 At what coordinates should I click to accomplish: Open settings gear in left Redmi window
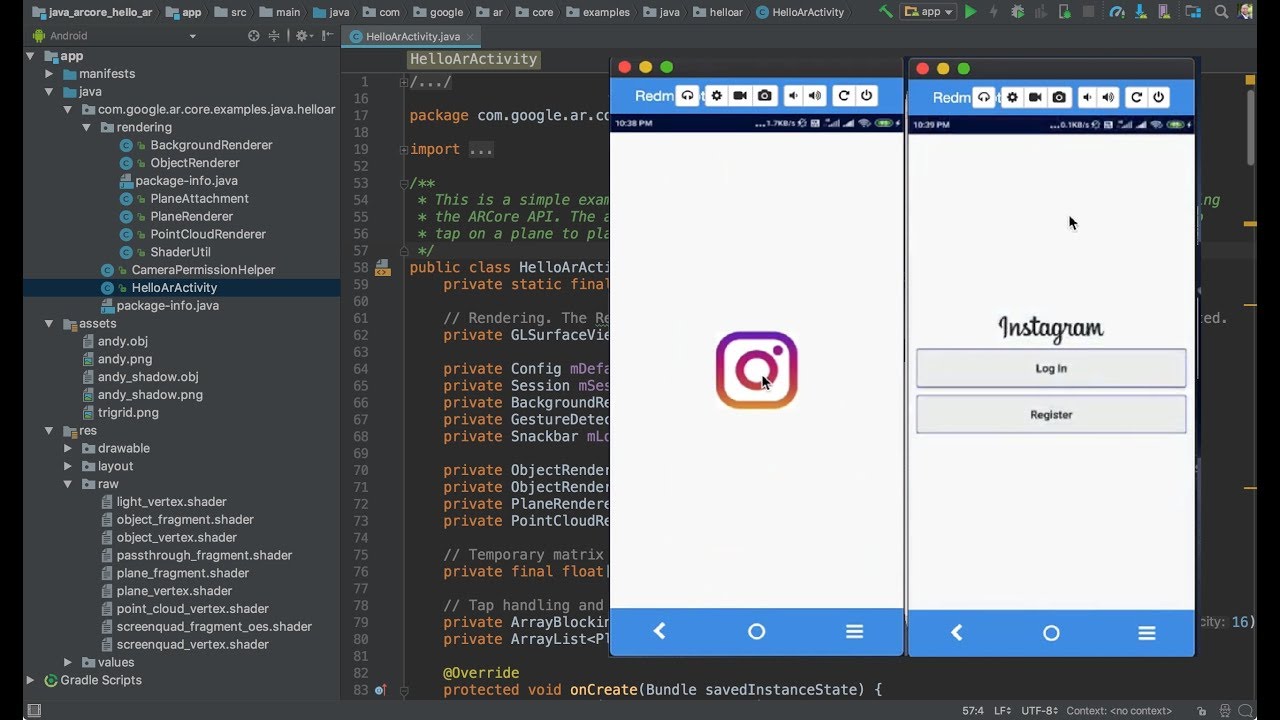[x=716, y=96]
